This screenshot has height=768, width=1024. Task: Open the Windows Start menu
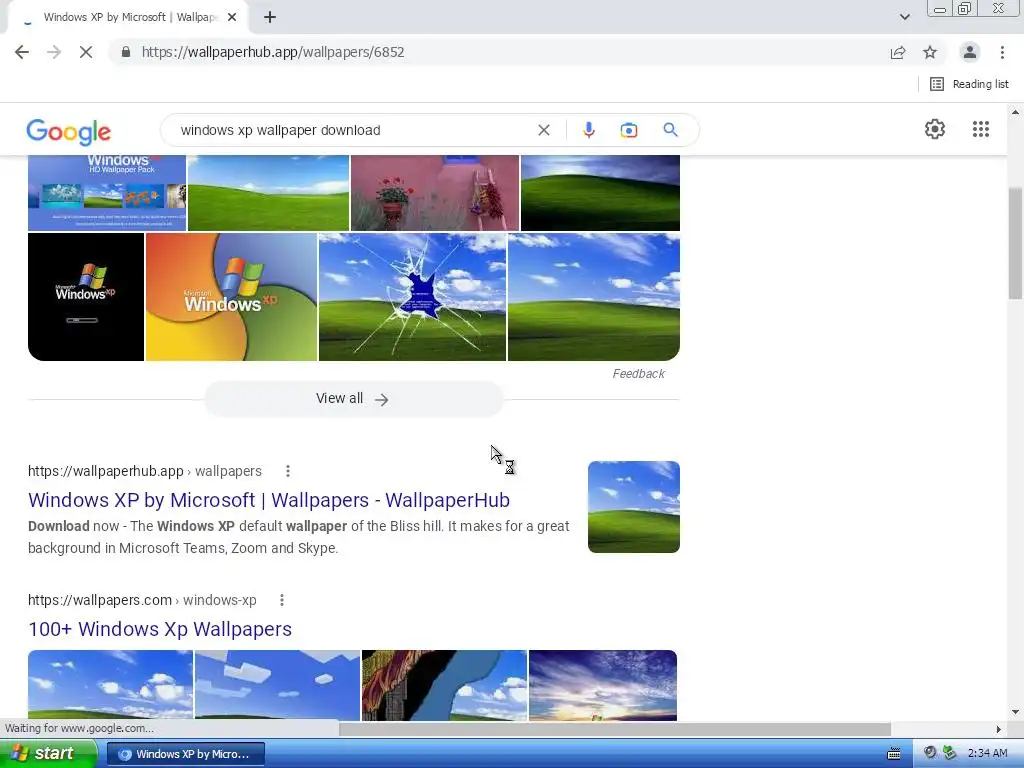click(x=47, y=754)
